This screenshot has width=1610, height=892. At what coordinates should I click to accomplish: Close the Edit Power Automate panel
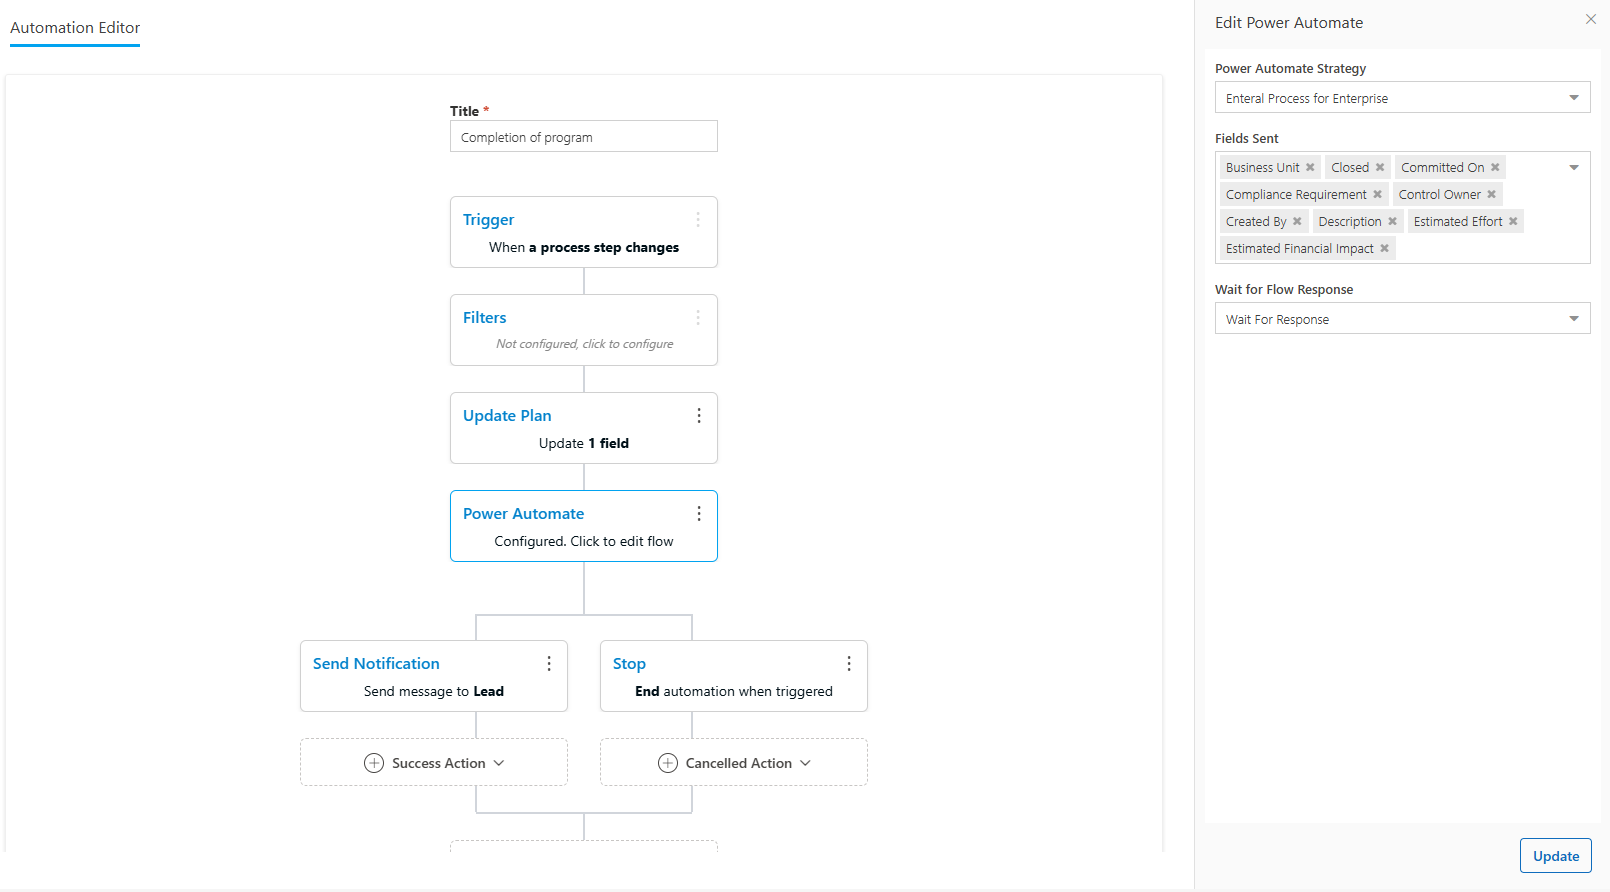[x=1591, y=19]
